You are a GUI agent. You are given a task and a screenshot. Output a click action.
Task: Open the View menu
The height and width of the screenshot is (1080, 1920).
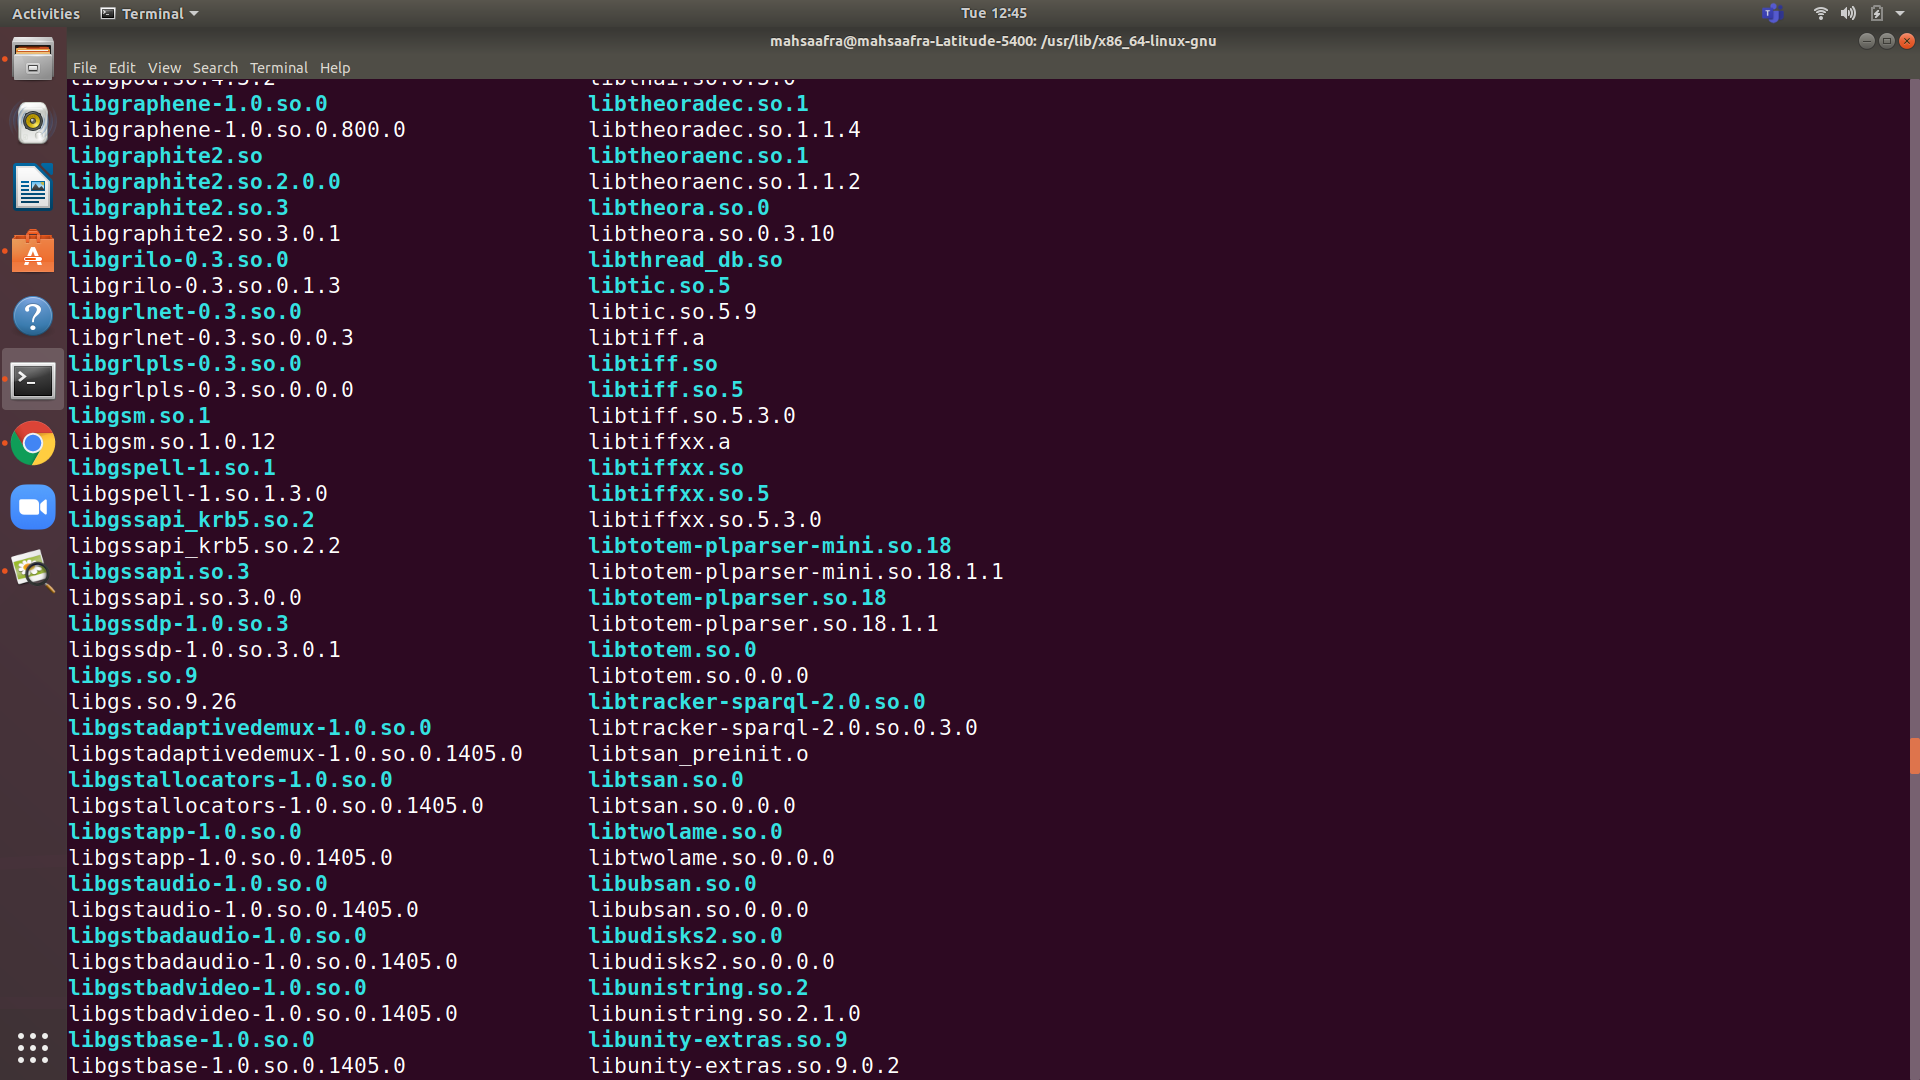pos(164,68)
